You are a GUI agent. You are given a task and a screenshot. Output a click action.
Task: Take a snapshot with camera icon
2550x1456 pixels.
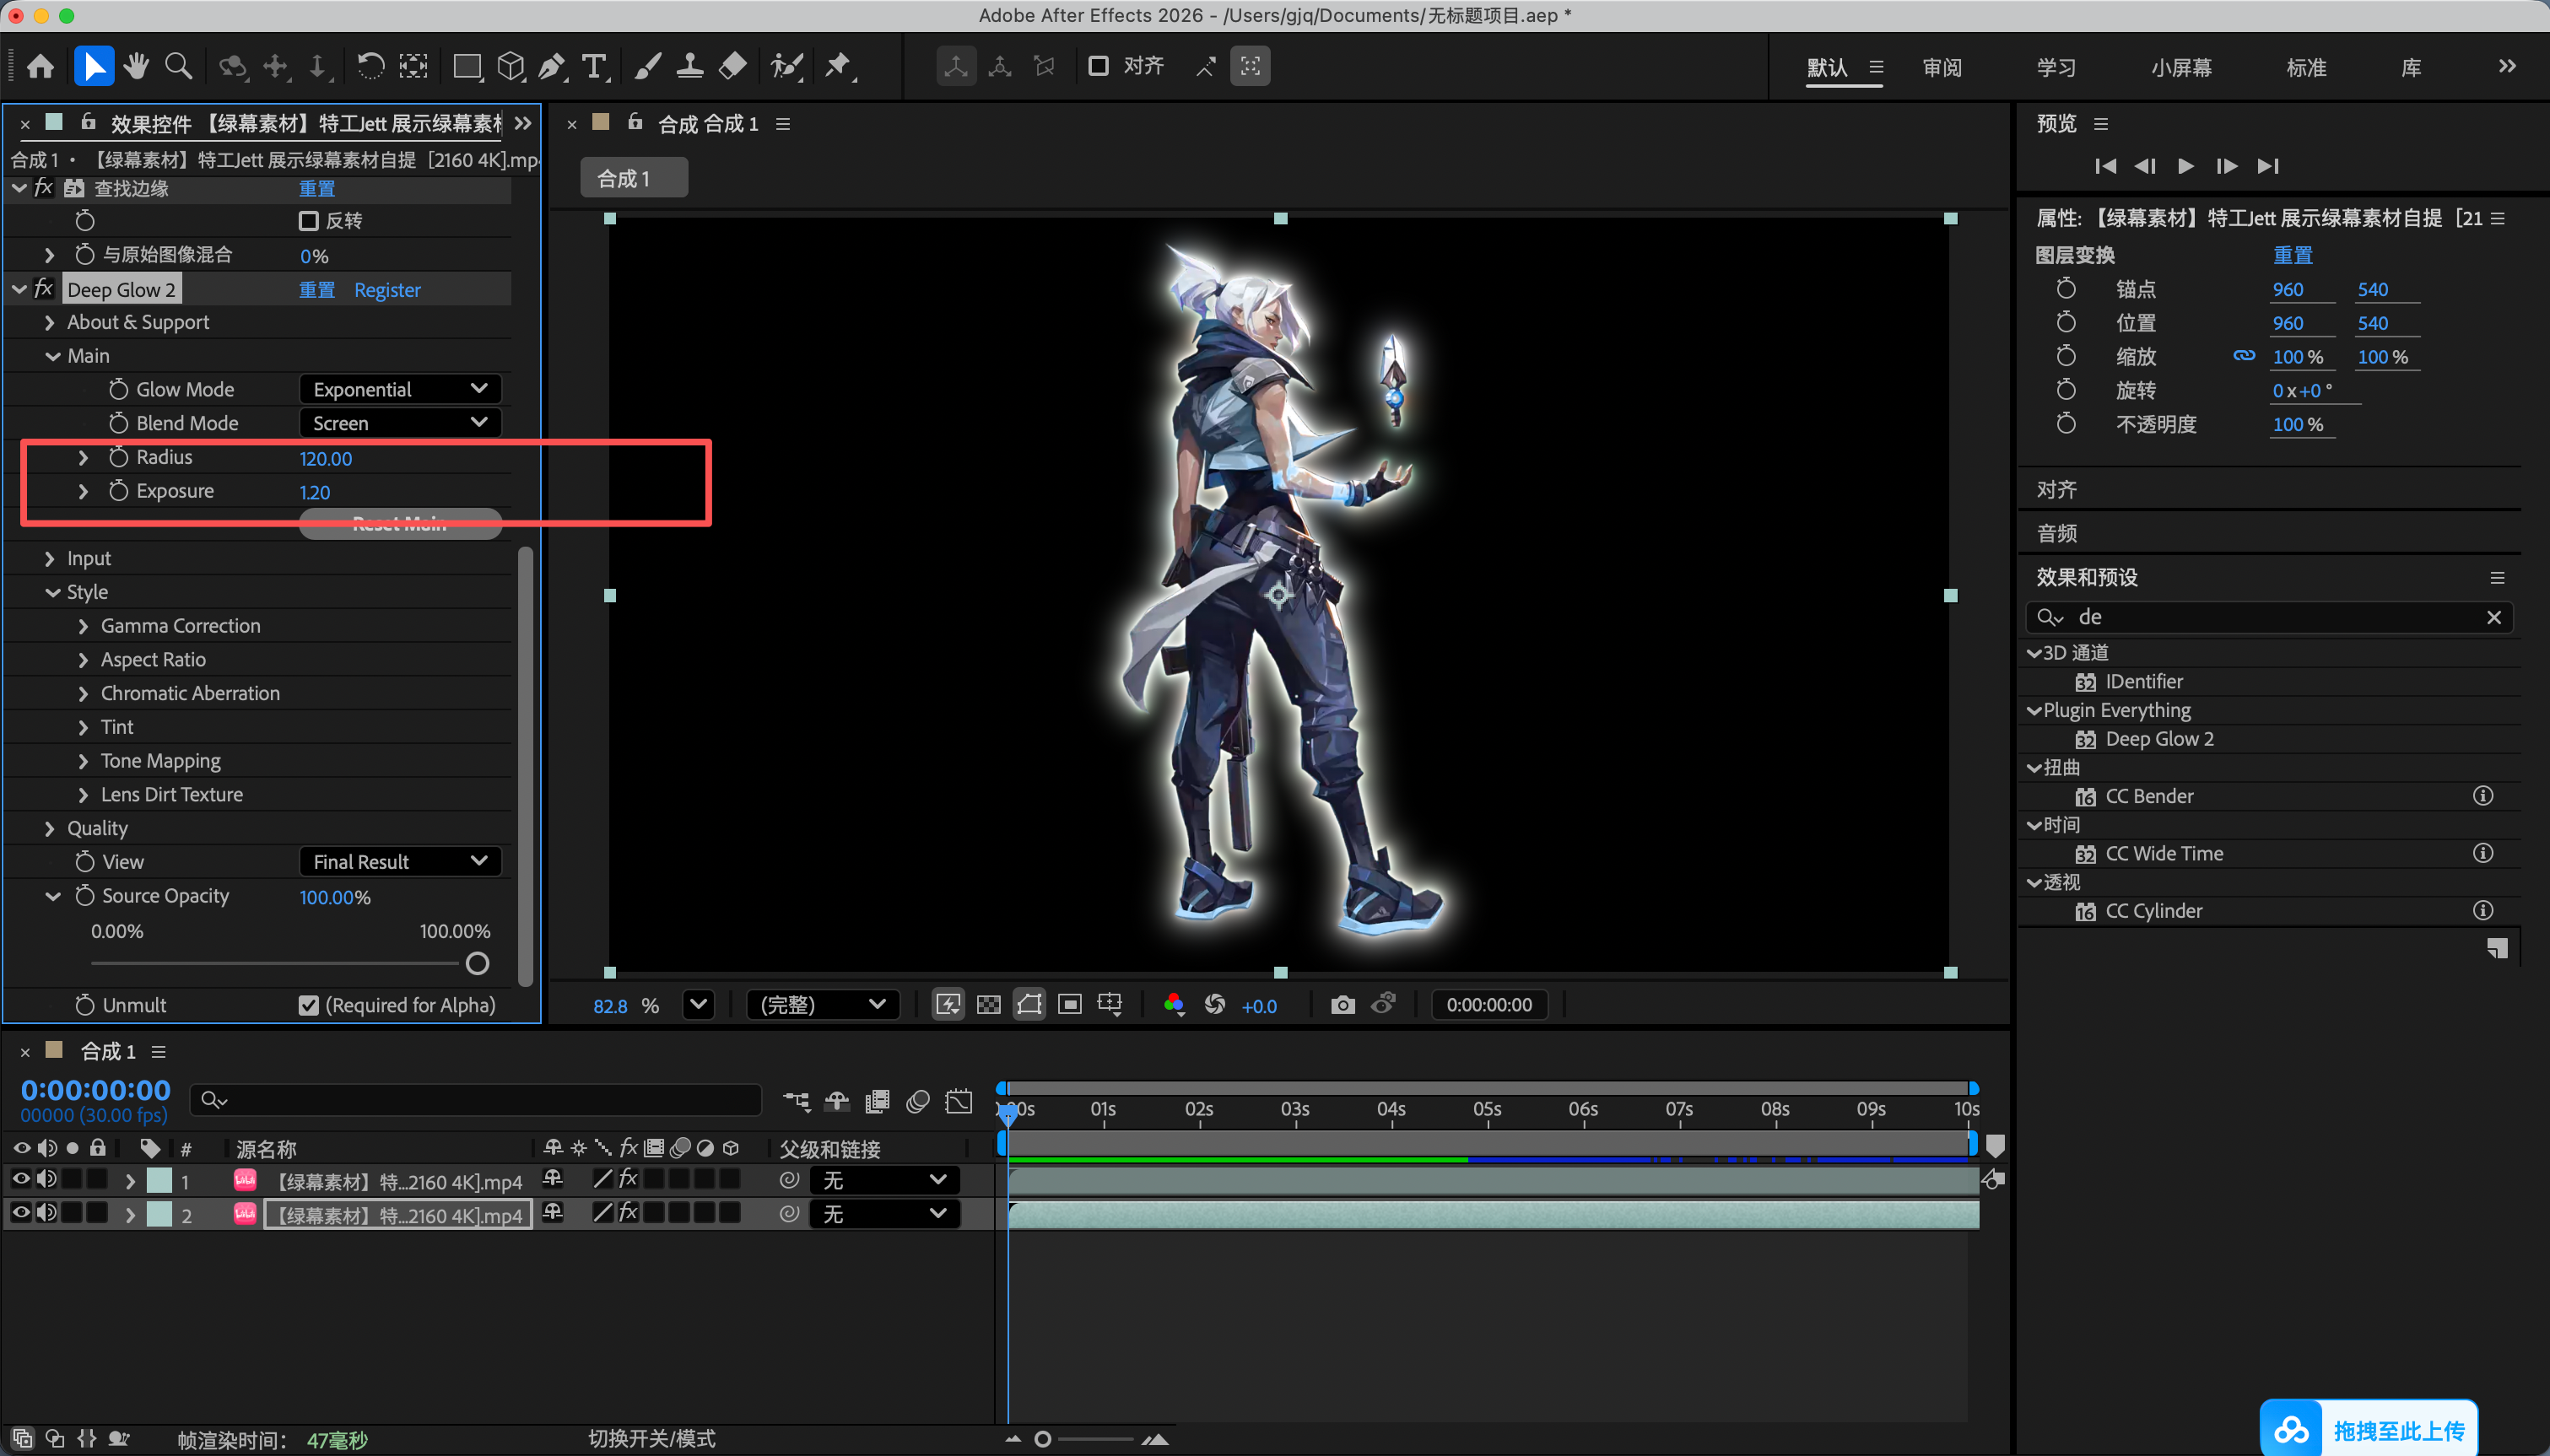click(x=1342, y=1004)
